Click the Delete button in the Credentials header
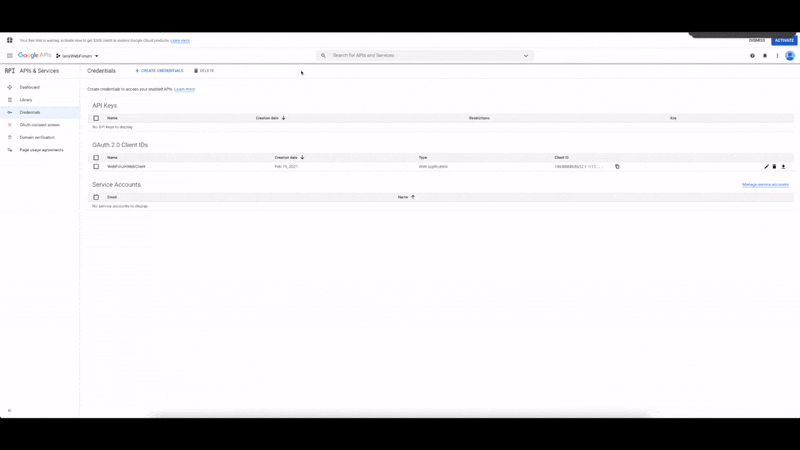The width and height of the screenshot is (800, 450). (x=204, y=71)
